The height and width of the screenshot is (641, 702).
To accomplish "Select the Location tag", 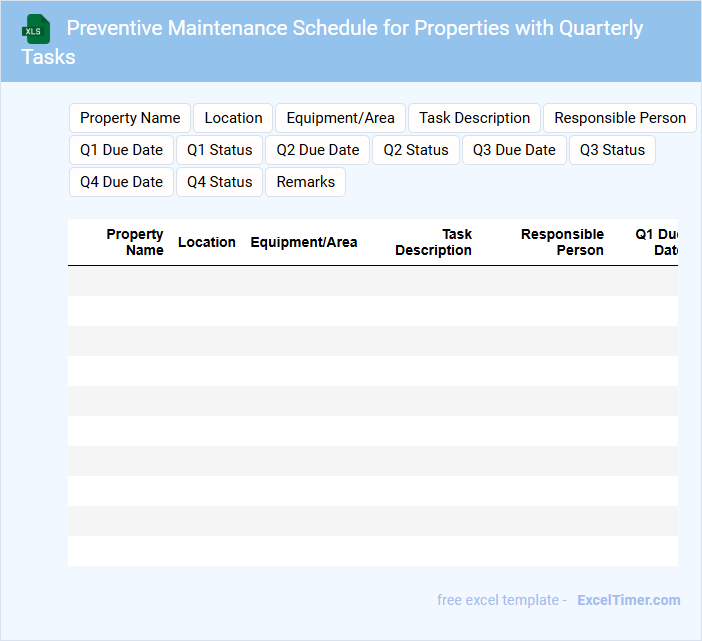I will pyautogui.click(x=233, y=118).
